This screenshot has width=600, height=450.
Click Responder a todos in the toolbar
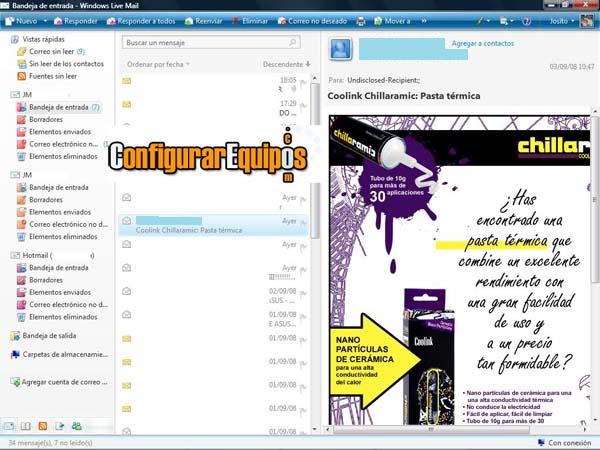click(x=141, y=21)
